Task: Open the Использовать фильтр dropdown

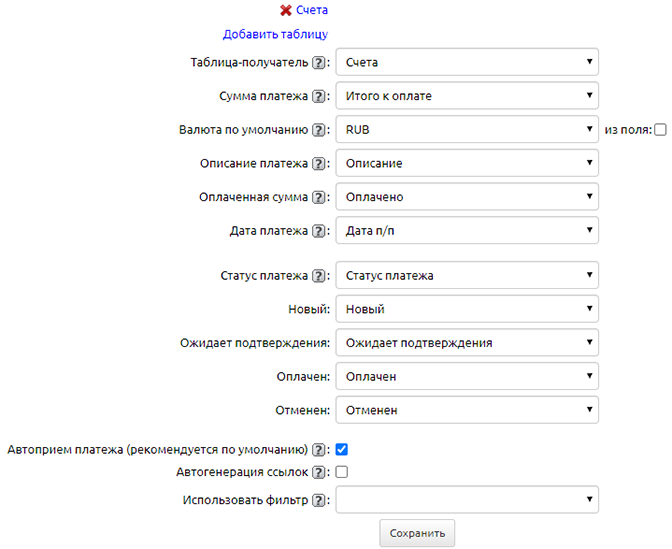Action: click(467, 500)
